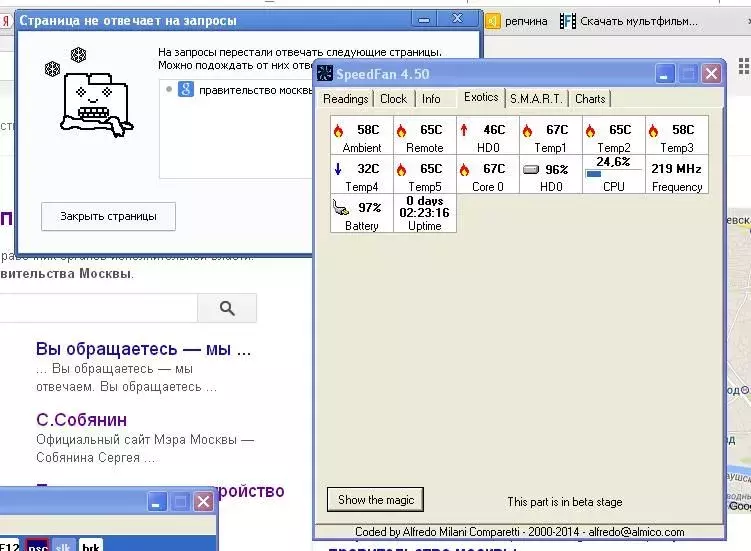Click the Закрыть страницы button
Screen dimensions: 751x551
[108, 216]
